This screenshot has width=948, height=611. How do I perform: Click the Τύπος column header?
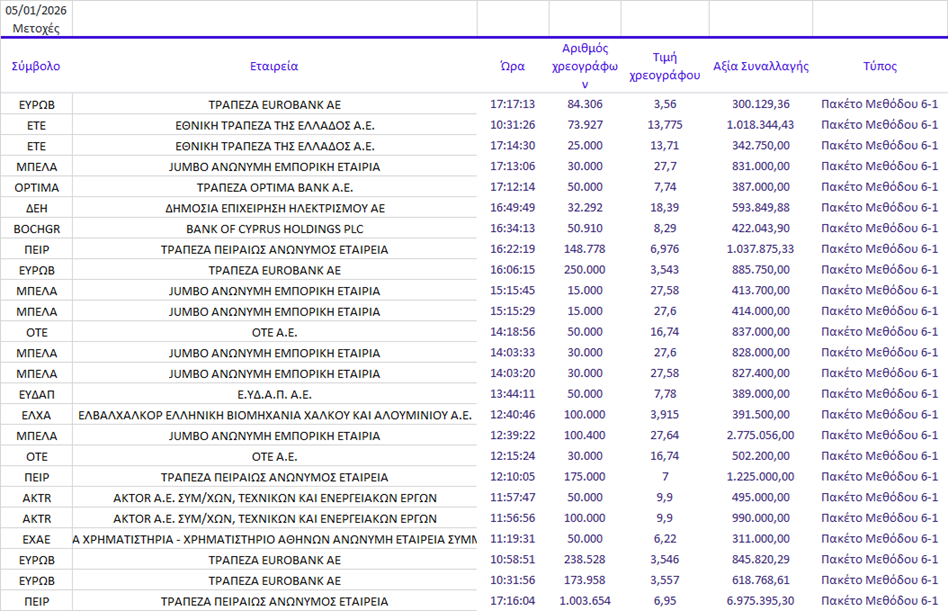880,66
